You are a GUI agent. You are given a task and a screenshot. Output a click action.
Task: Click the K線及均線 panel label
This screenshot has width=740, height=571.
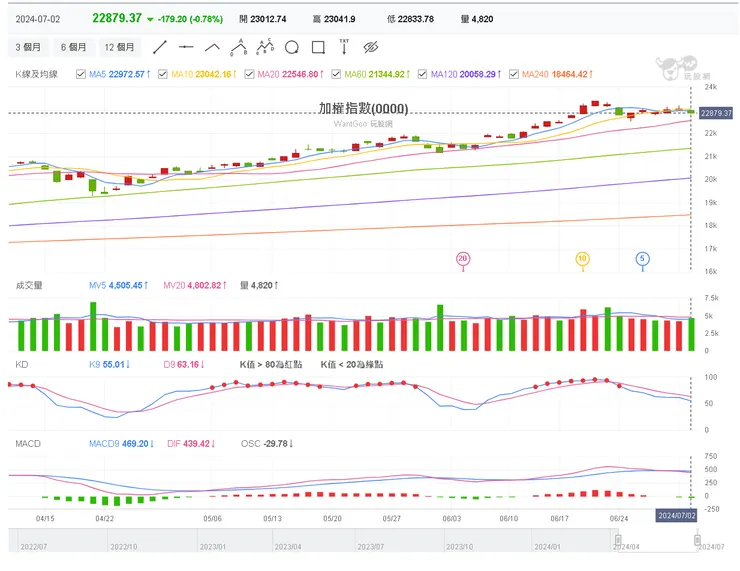click(37, 74)
